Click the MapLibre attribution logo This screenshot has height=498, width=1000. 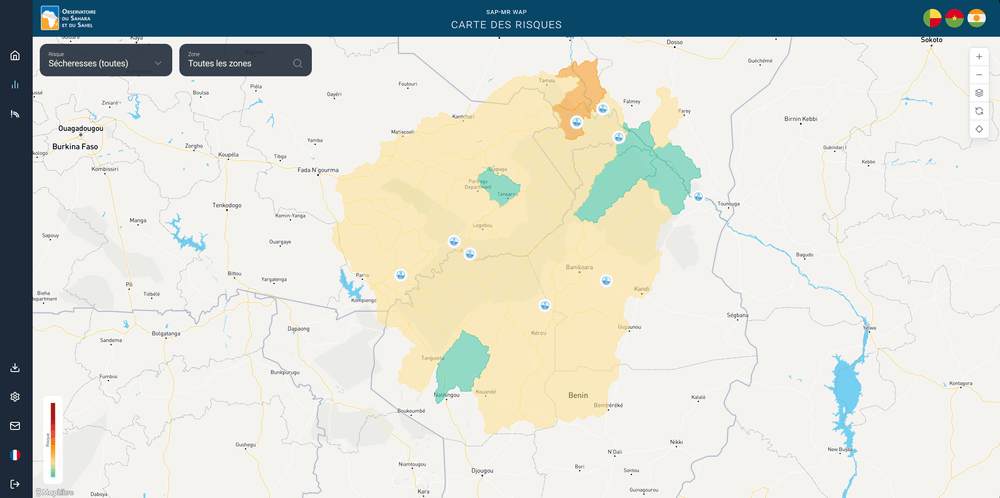click(x=55, y=492)
